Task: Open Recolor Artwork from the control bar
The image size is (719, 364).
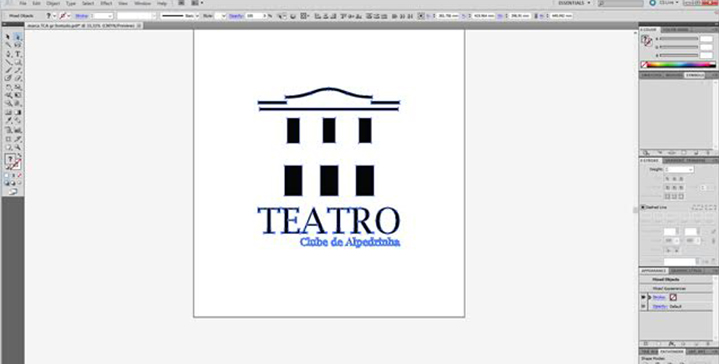Action: coord(292,15)
